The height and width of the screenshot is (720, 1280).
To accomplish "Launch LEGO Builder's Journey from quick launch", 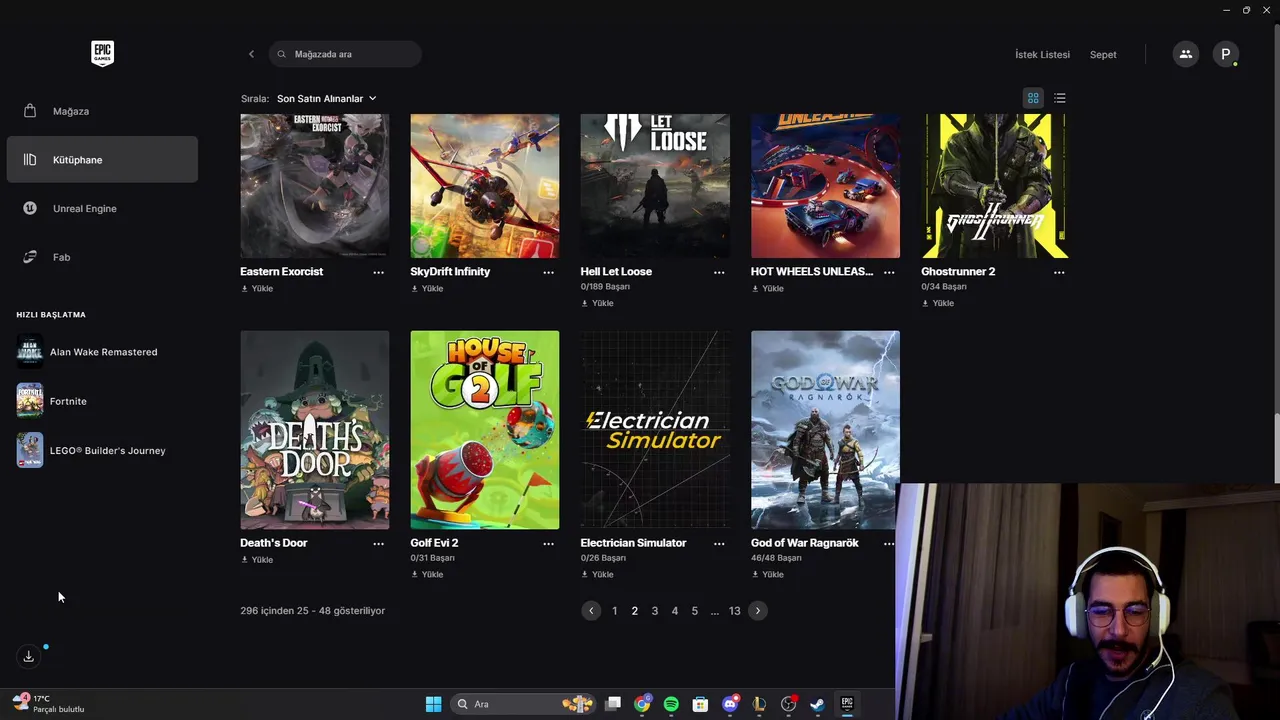I will [x=91, y=450].
